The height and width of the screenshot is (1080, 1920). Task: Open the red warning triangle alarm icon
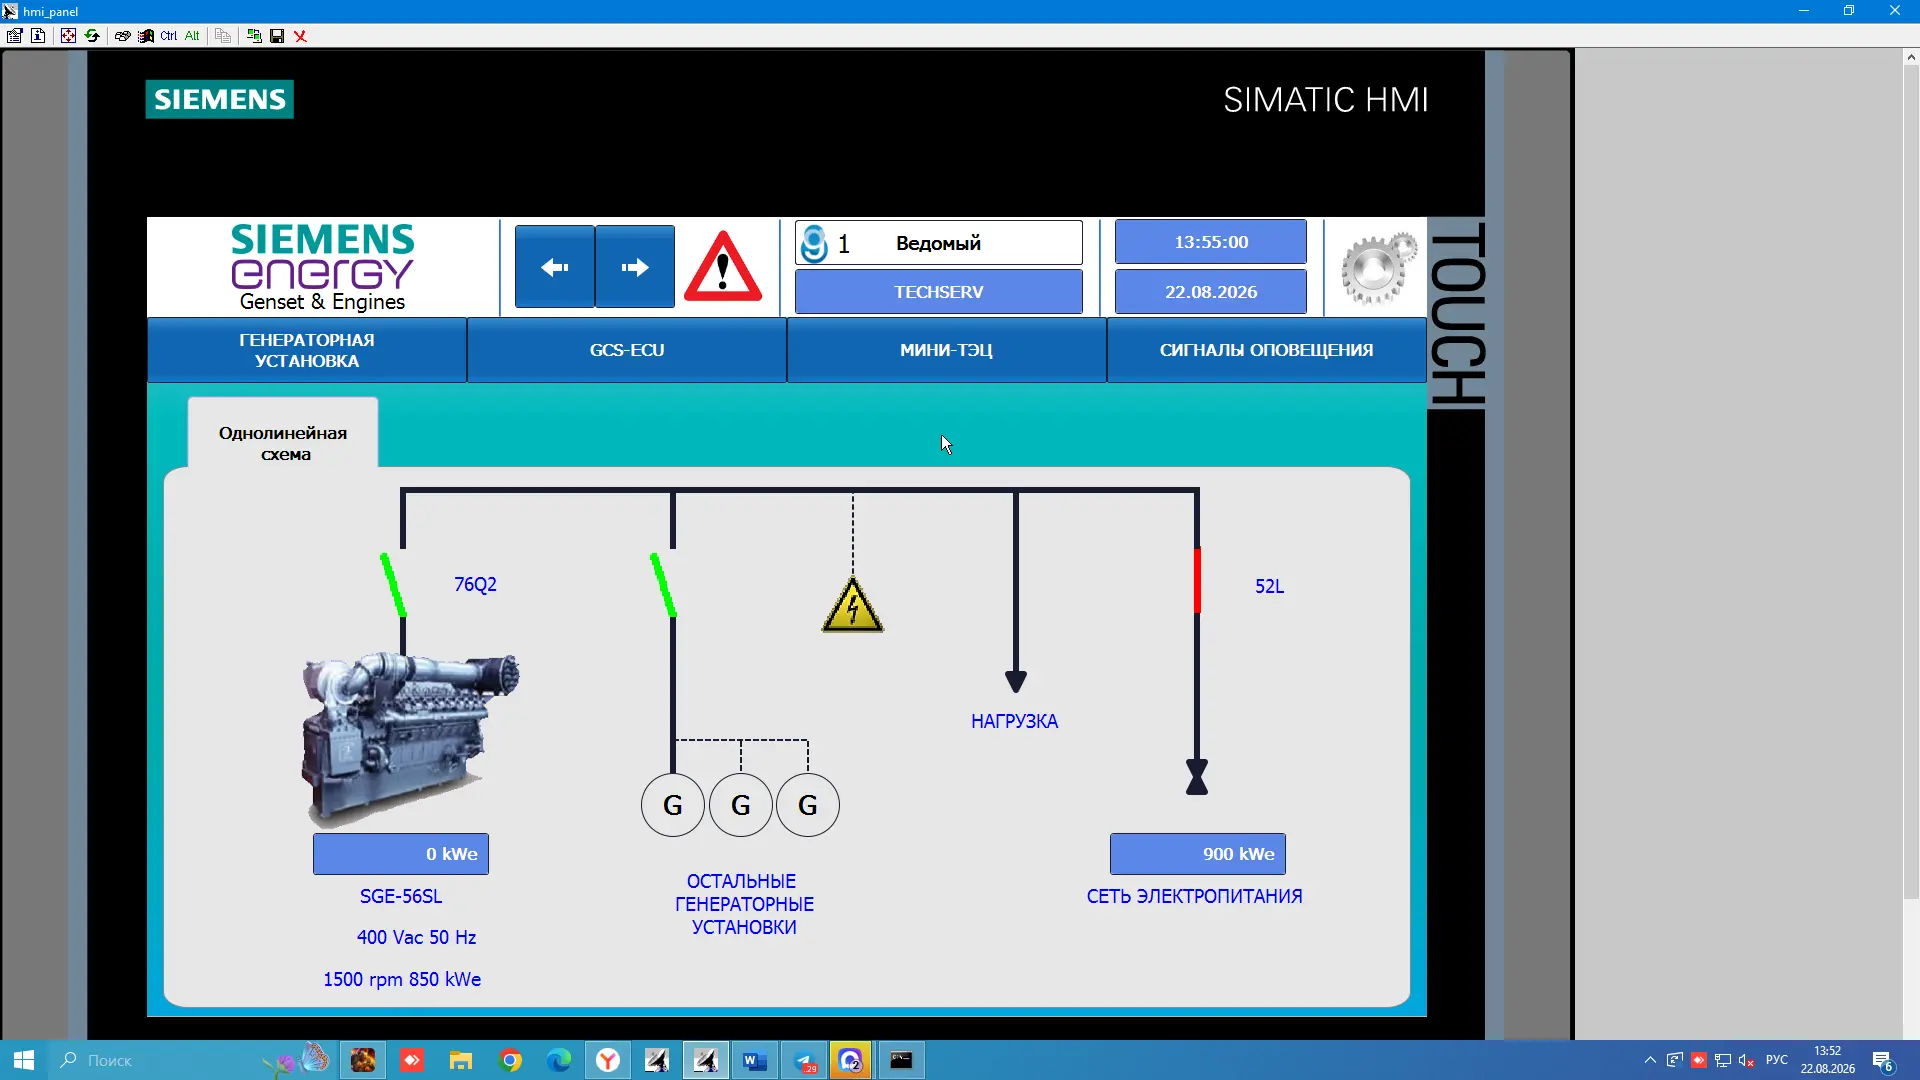point(723,267)
